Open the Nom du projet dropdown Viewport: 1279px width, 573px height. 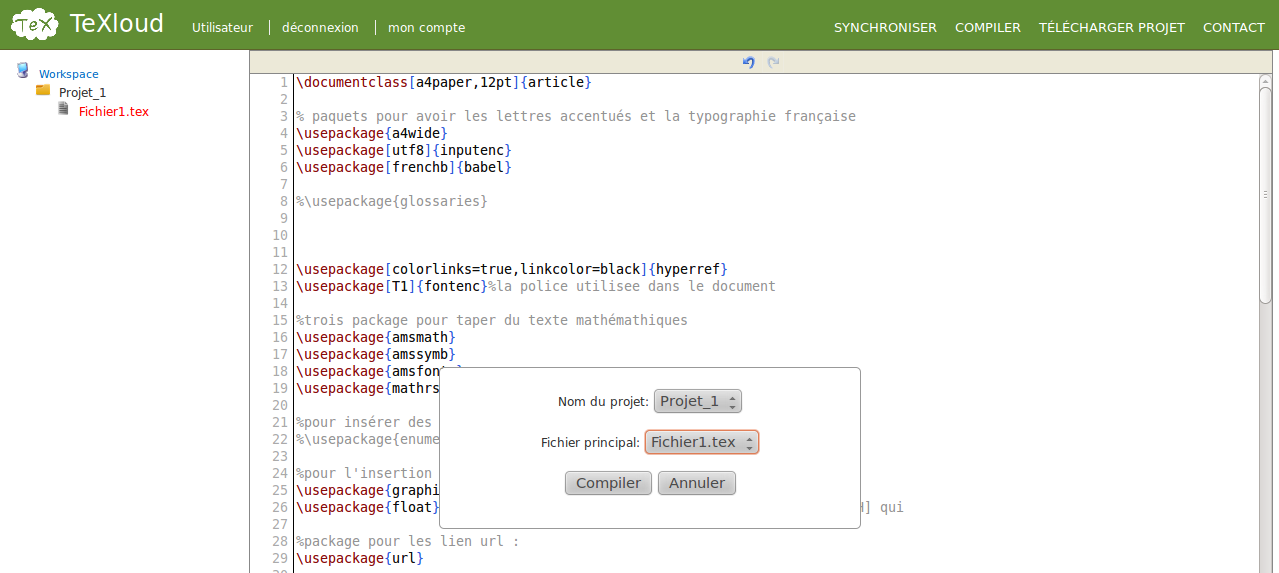pos(698,401)
